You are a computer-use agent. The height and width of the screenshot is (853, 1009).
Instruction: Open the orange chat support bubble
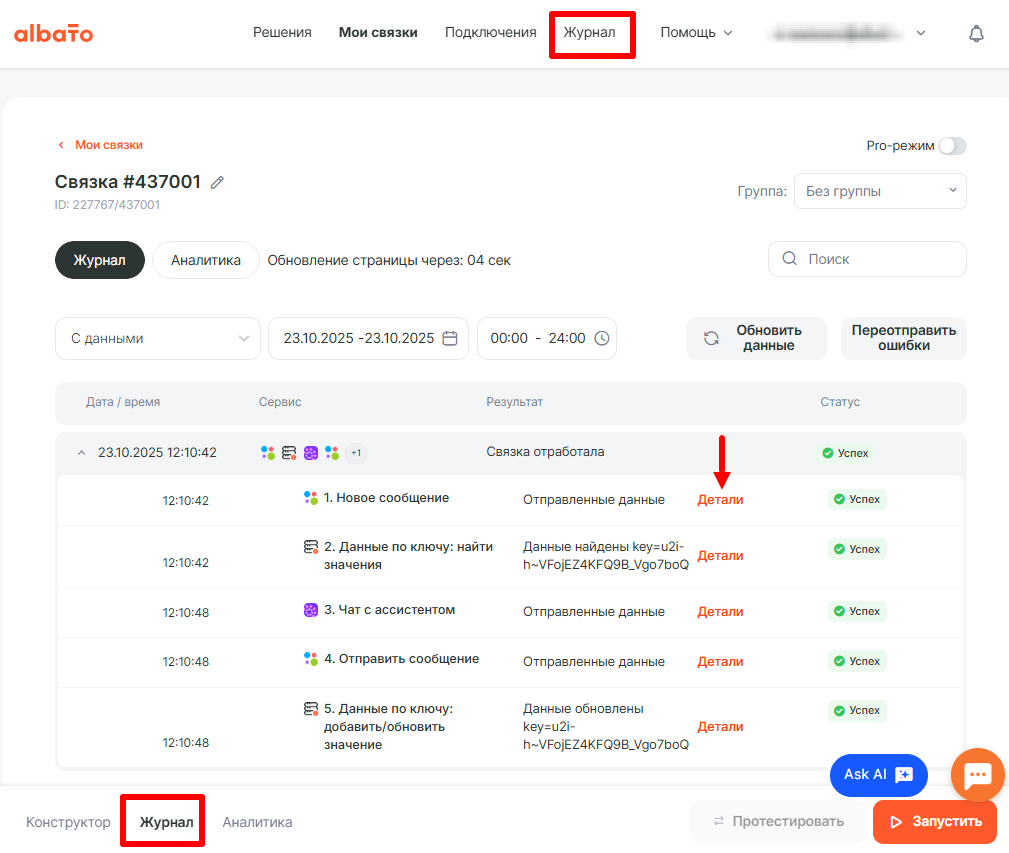click(x=977, y=775)
